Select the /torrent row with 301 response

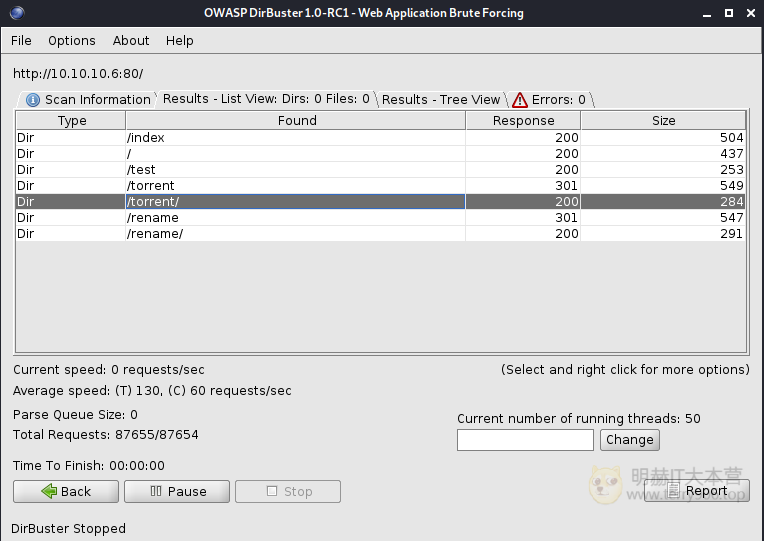point(381,186)
